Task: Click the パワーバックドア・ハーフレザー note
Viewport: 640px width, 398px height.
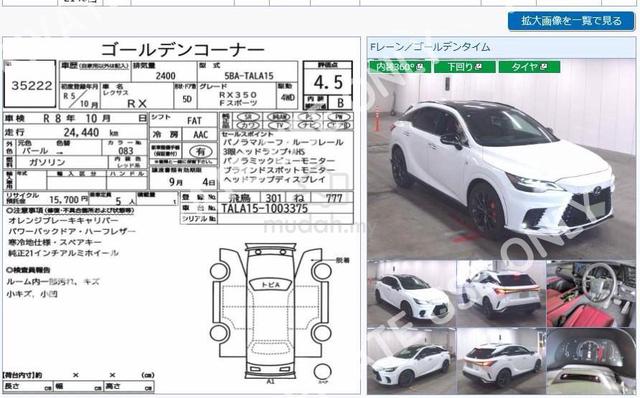Action: [72, 231]
